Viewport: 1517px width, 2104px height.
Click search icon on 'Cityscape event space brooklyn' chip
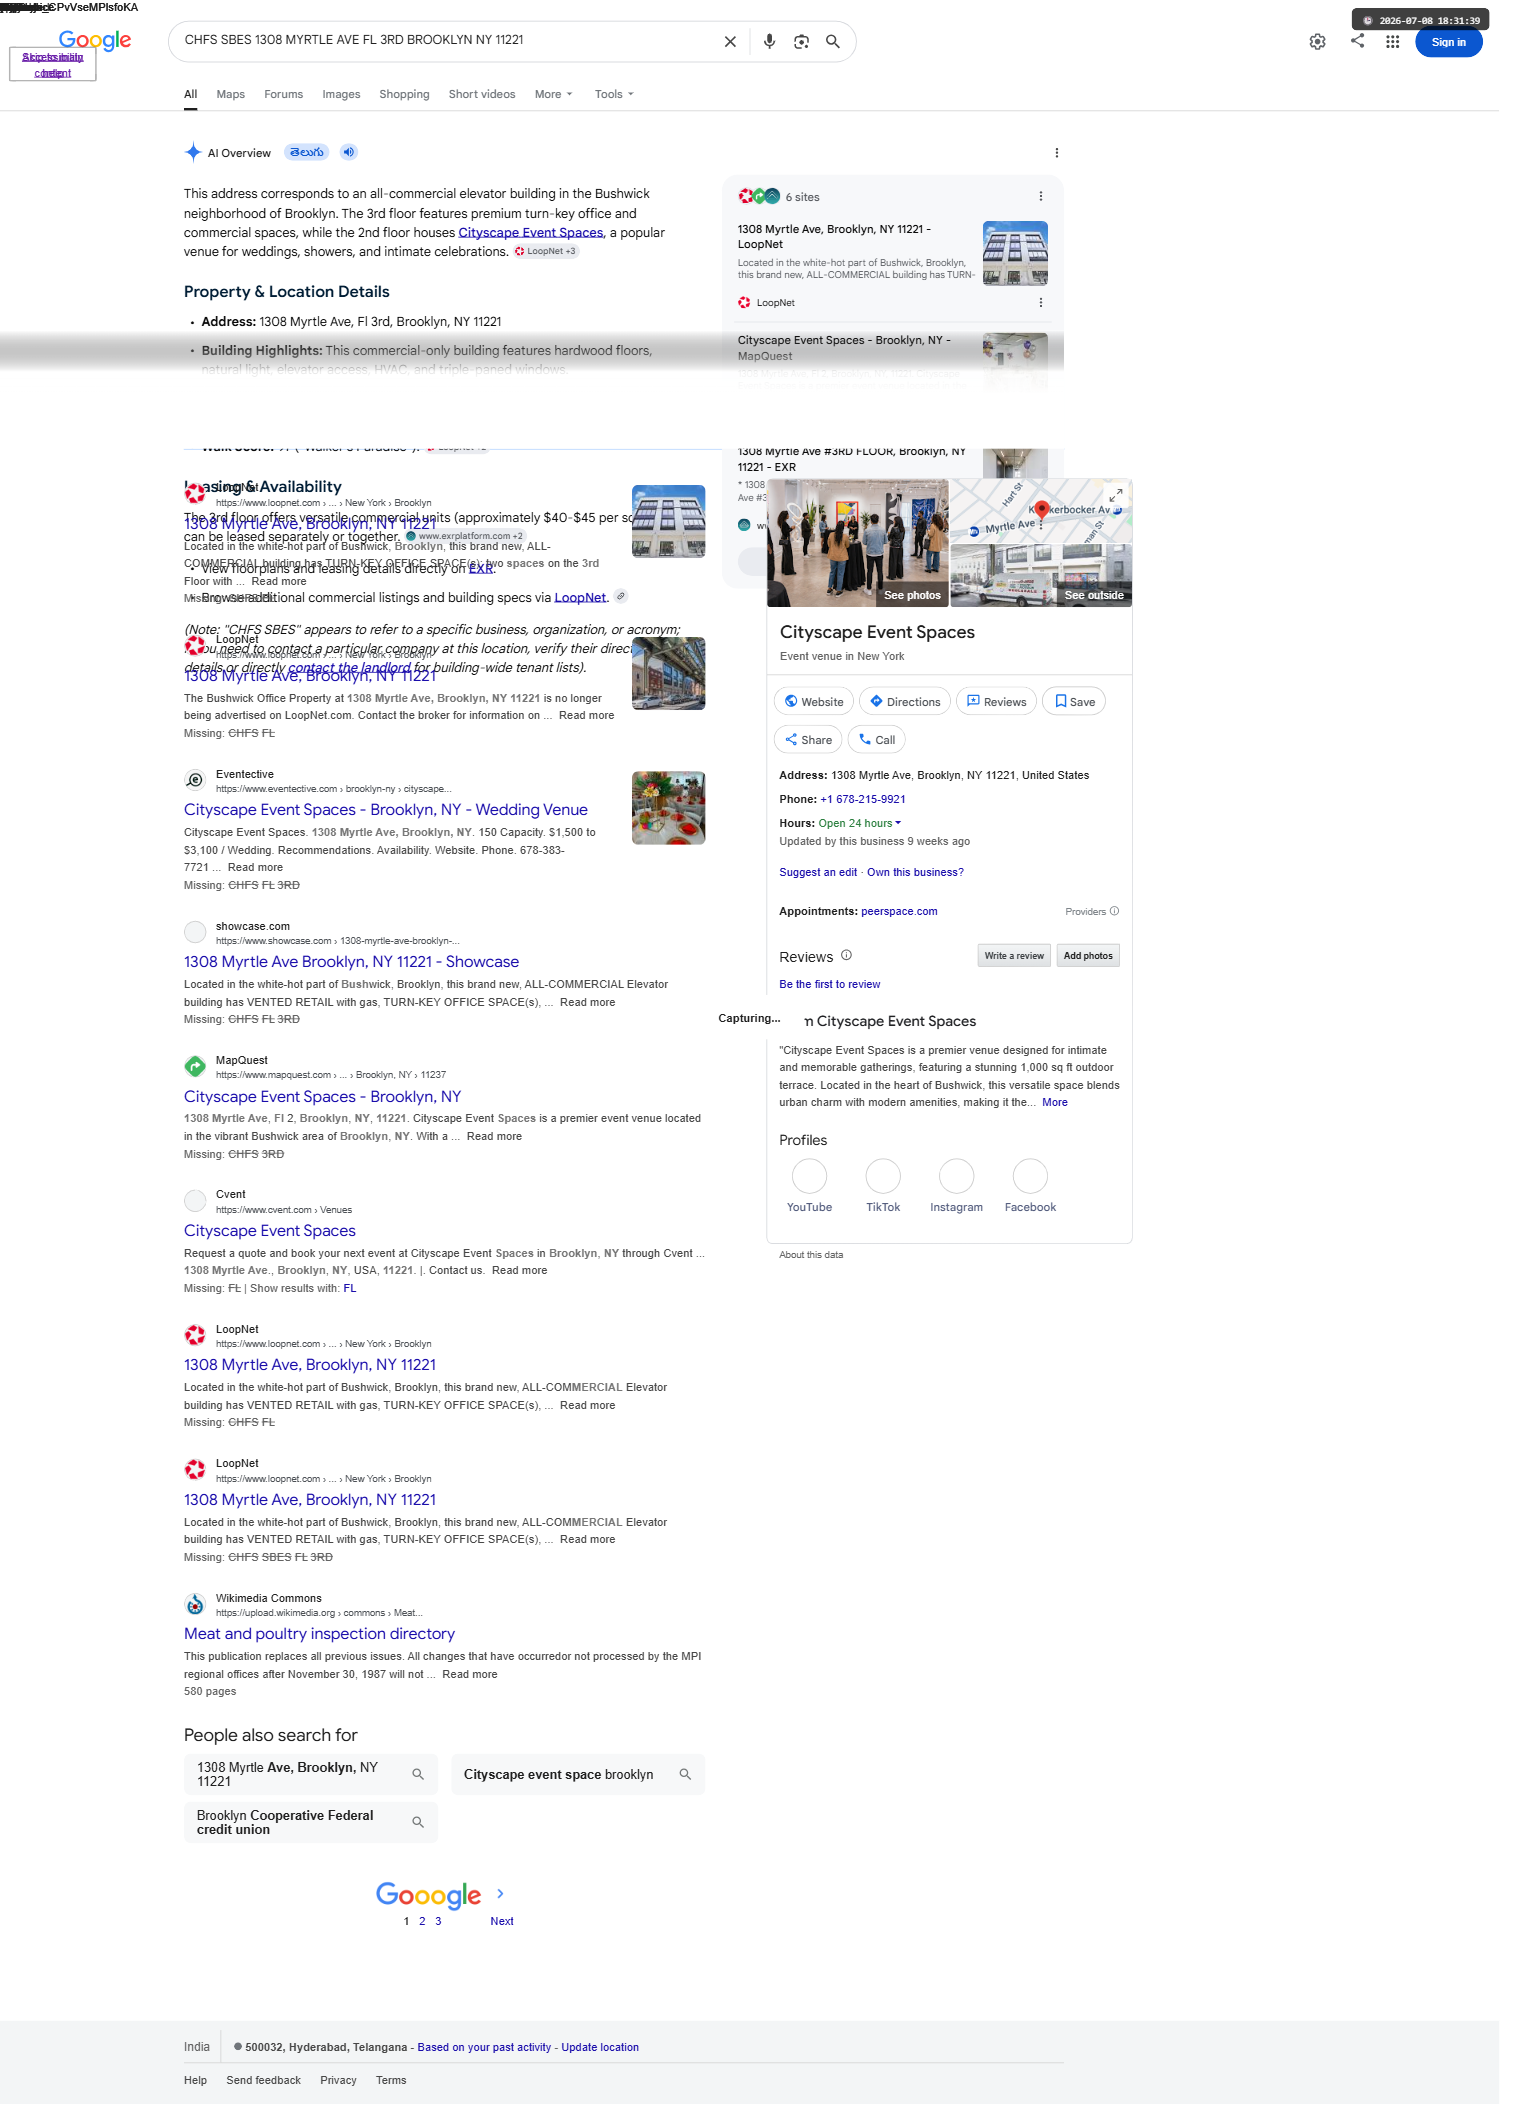[x=685, y=1774]
